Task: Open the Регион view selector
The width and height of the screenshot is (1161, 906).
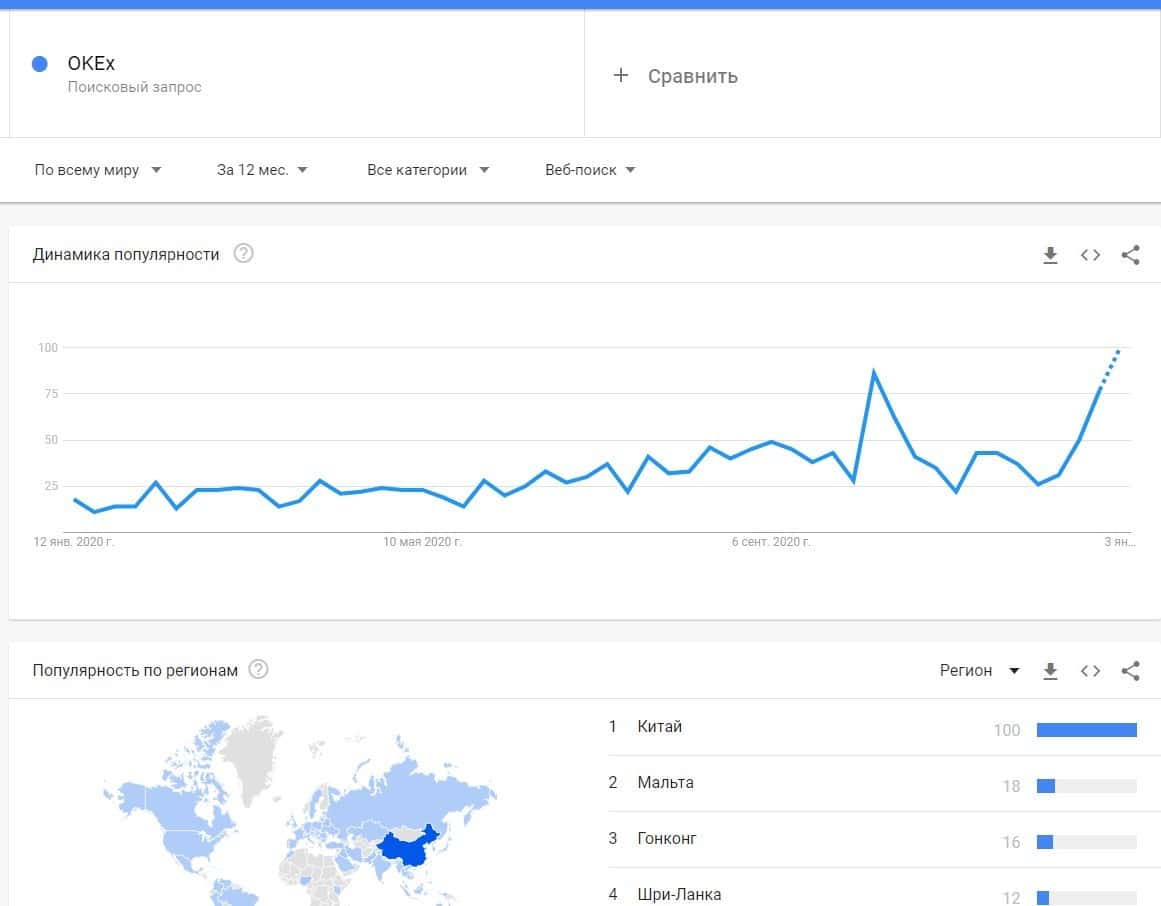Action: (979, 671)
